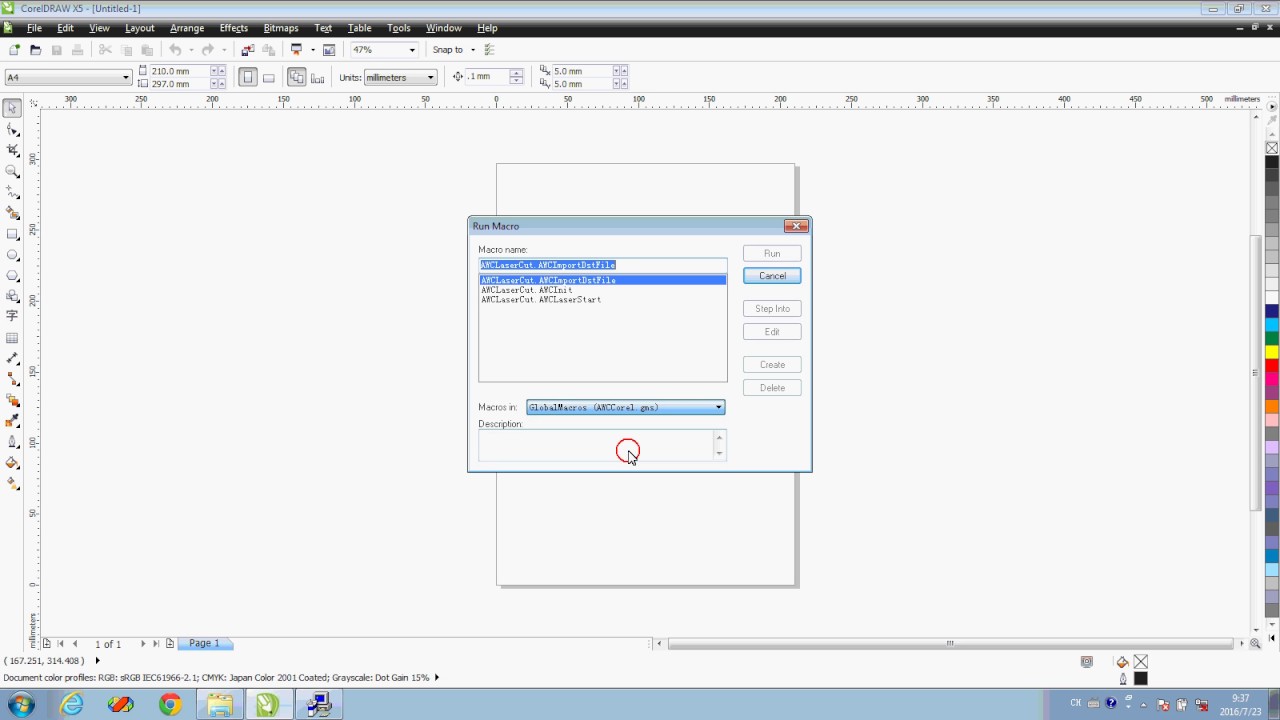Click the Create button
Image resolution: width=1280 pixels, height=720 pixels.
[x=772, y=365]
